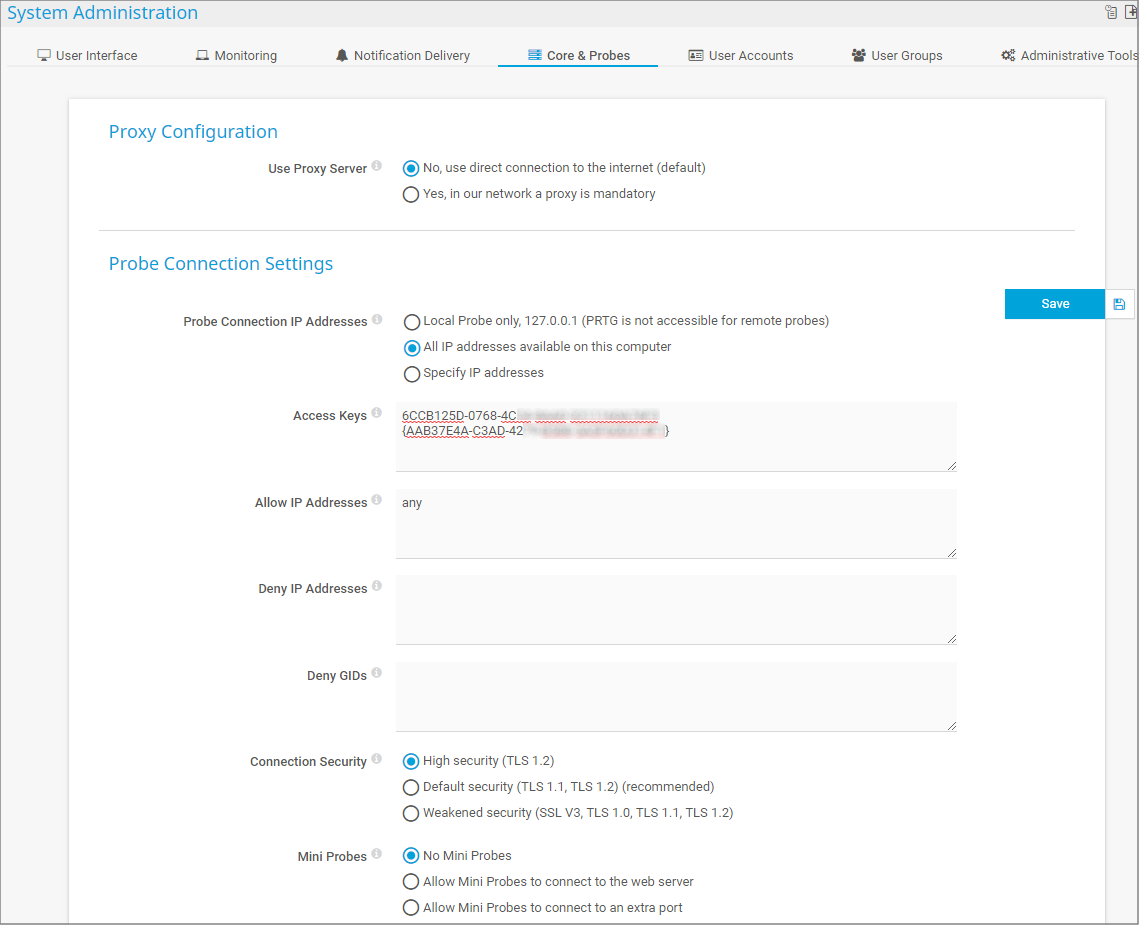
Task: Click help icon next to Mini Probes
Action: click(x=377, y=854)
